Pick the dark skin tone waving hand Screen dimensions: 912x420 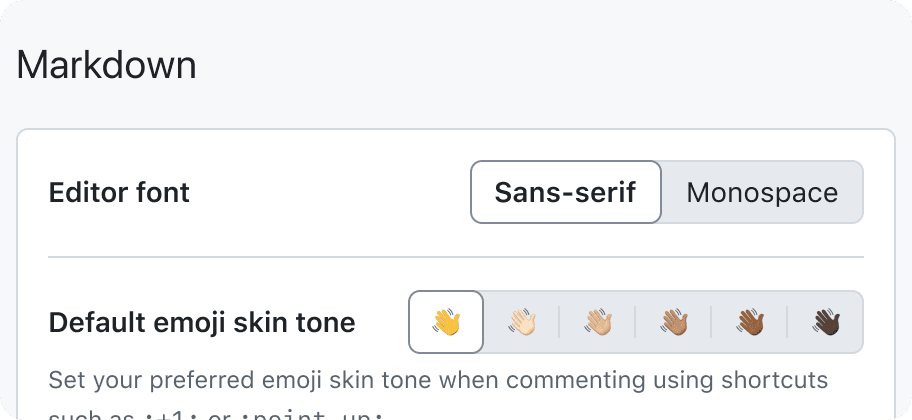(x=825, y=322)
